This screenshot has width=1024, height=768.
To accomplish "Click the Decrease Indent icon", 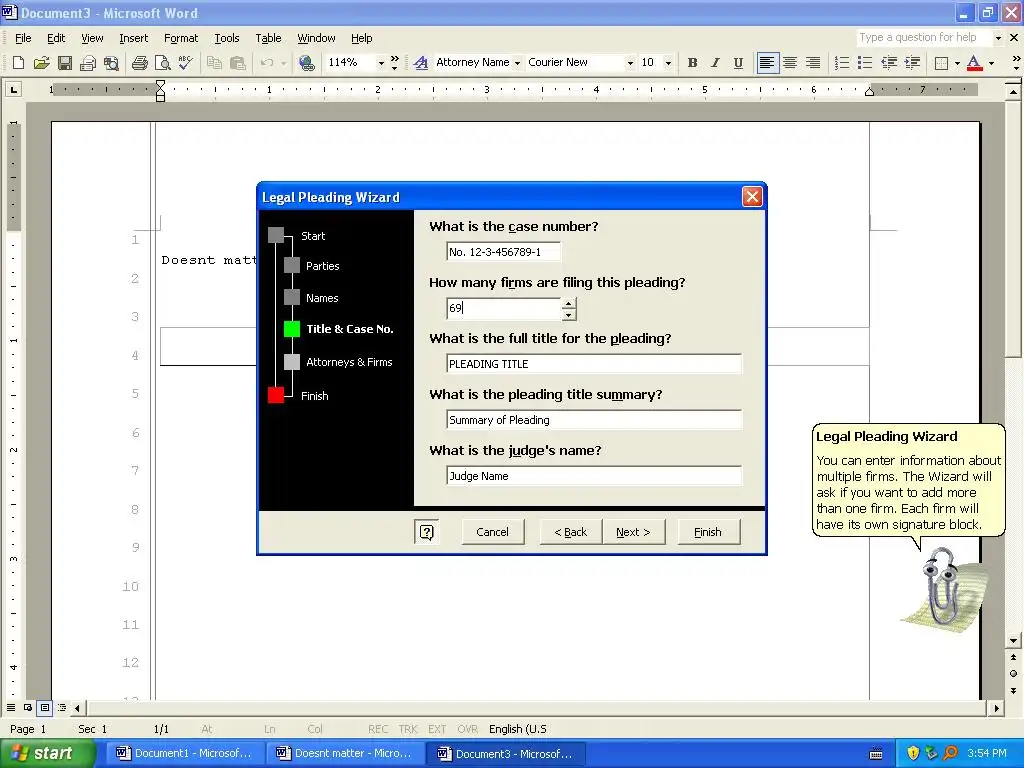I will [889, 63].
